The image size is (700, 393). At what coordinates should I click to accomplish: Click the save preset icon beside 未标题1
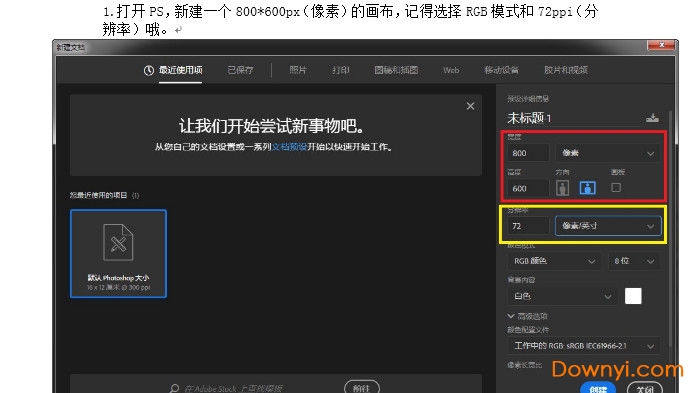[652, 118]
